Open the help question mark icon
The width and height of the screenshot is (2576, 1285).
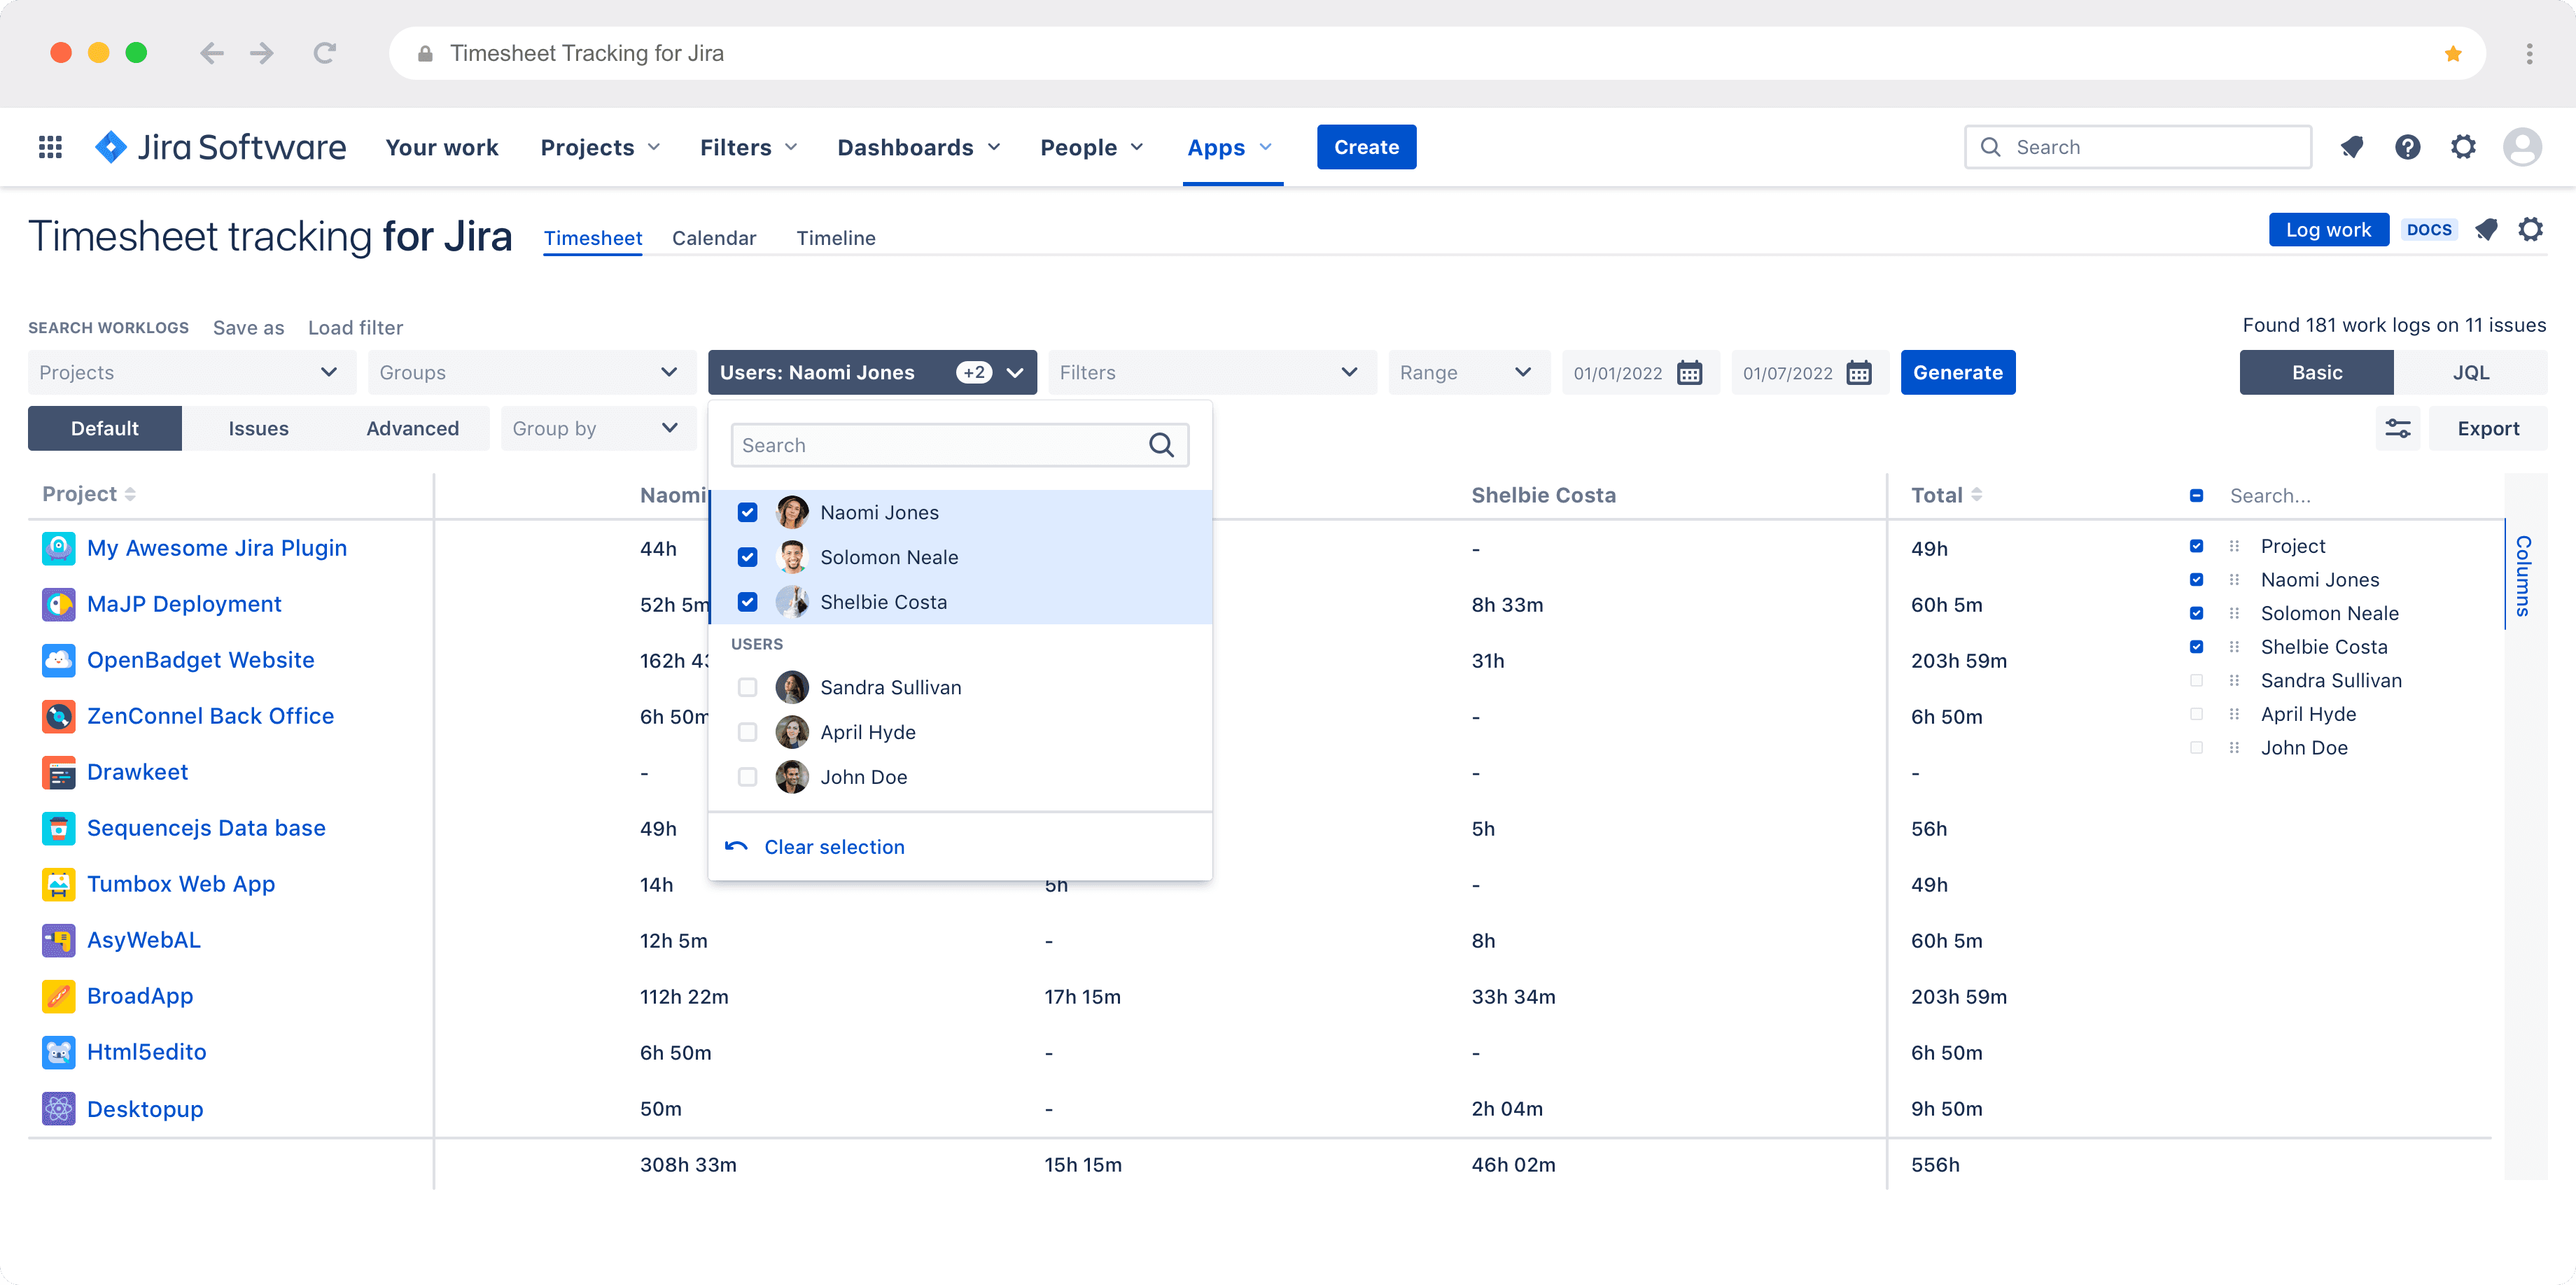(2408, 147)
